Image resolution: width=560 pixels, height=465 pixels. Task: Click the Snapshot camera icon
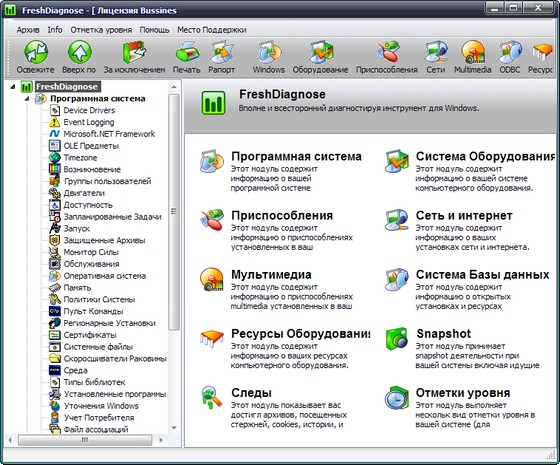[x=396, y=339]
